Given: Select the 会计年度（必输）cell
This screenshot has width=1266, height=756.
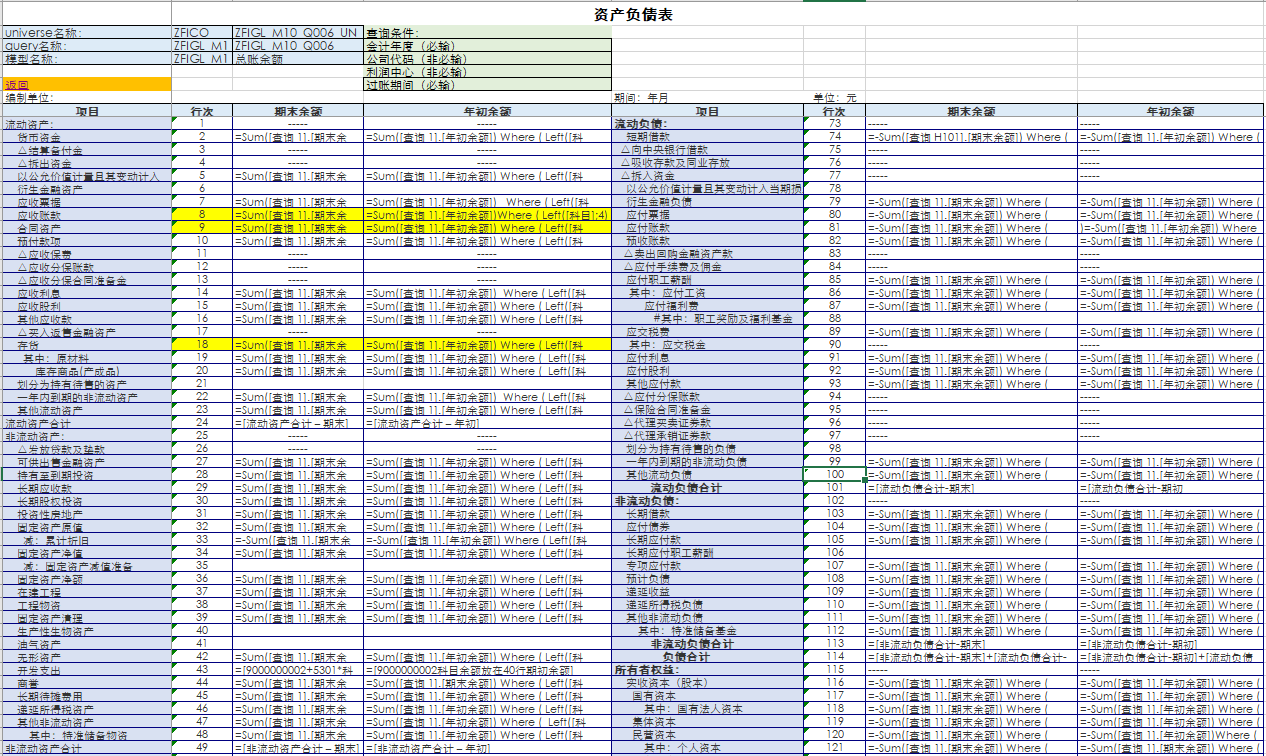Looking at the screenshot, I should [x=488, y=46].
